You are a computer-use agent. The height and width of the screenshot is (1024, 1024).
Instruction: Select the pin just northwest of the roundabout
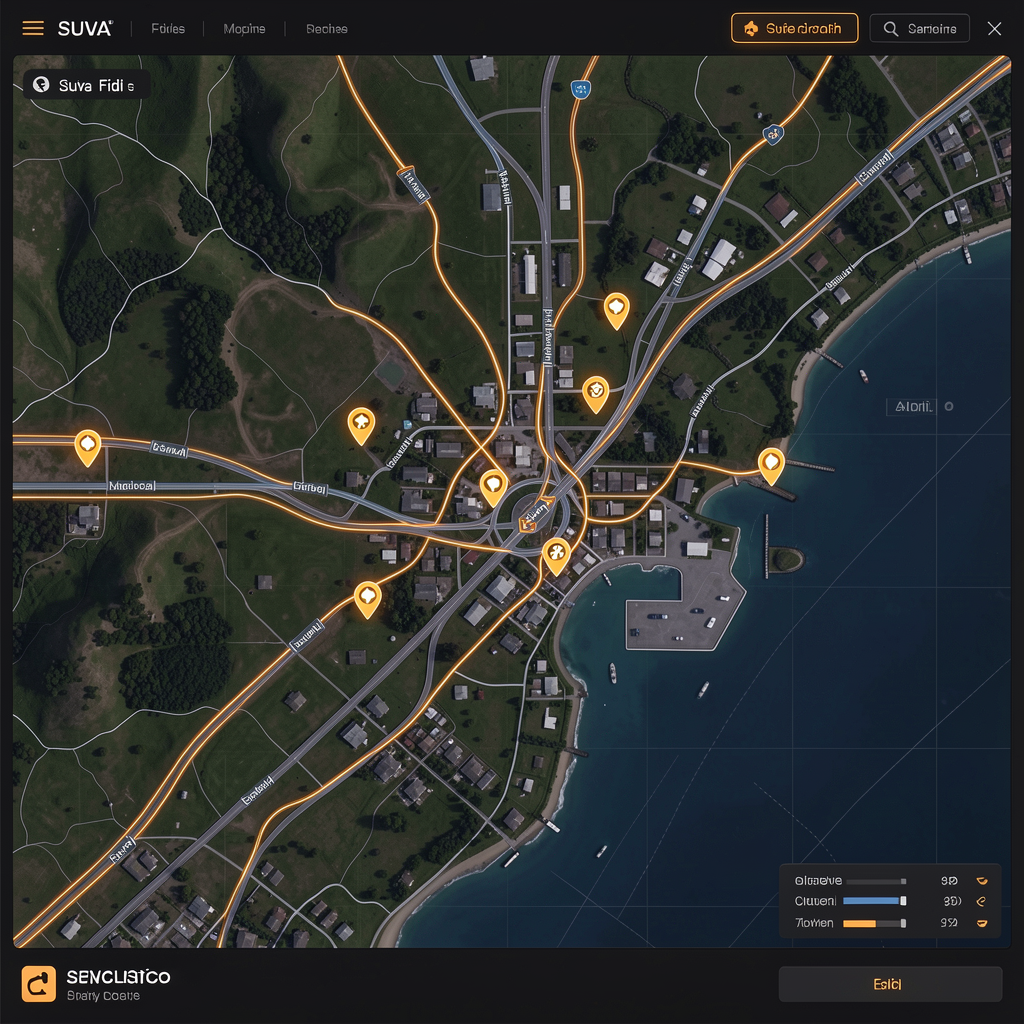tap(493, 487)
